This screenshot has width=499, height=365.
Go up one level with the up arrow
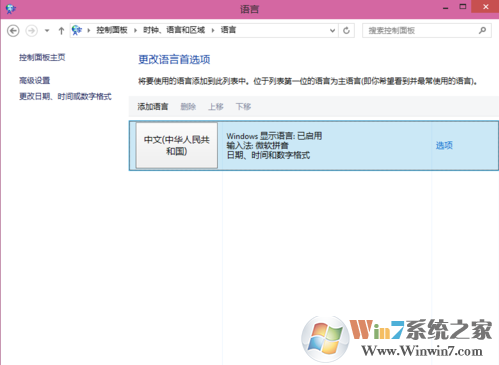pos(61,31)
